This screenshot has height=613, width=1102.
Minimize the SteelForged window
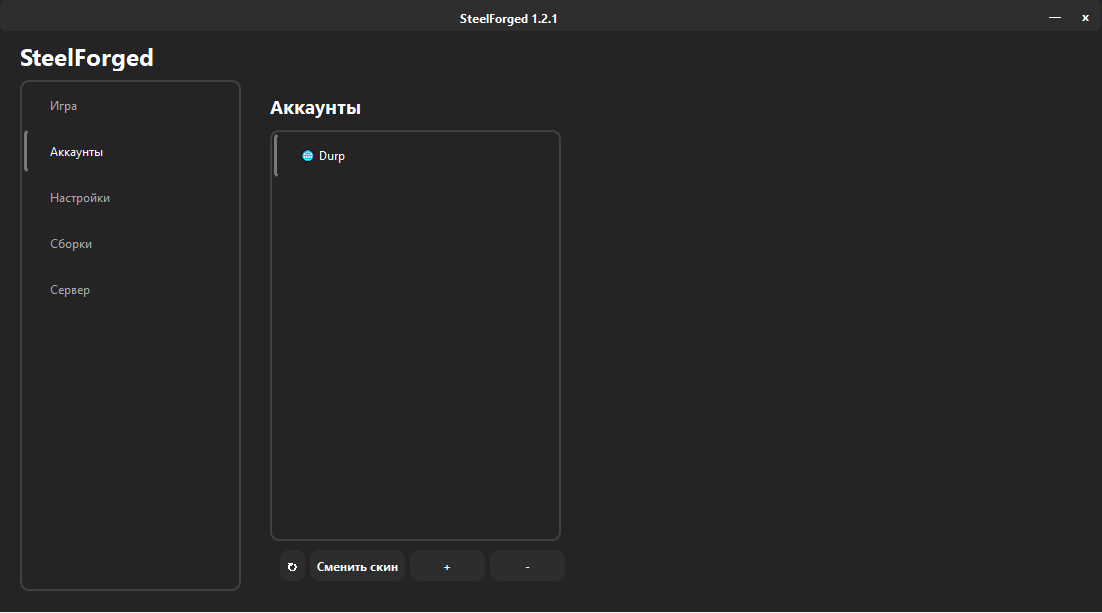(1055, 18)
